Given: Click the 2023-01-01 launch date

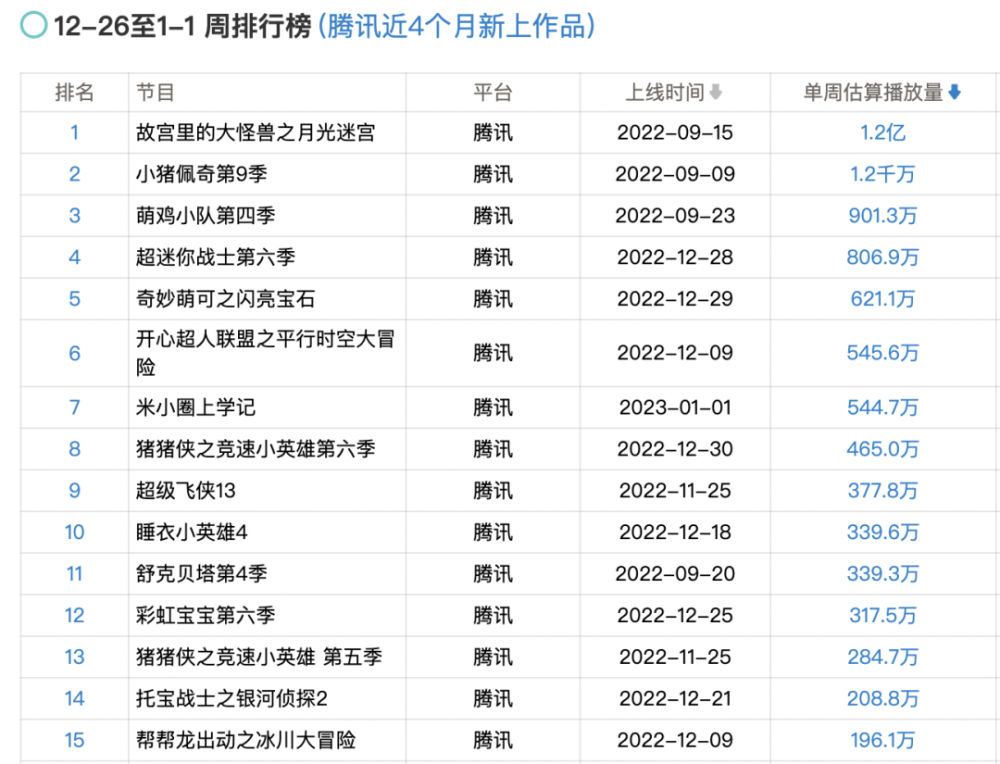Looking at the screenshot, I should 675,407.
